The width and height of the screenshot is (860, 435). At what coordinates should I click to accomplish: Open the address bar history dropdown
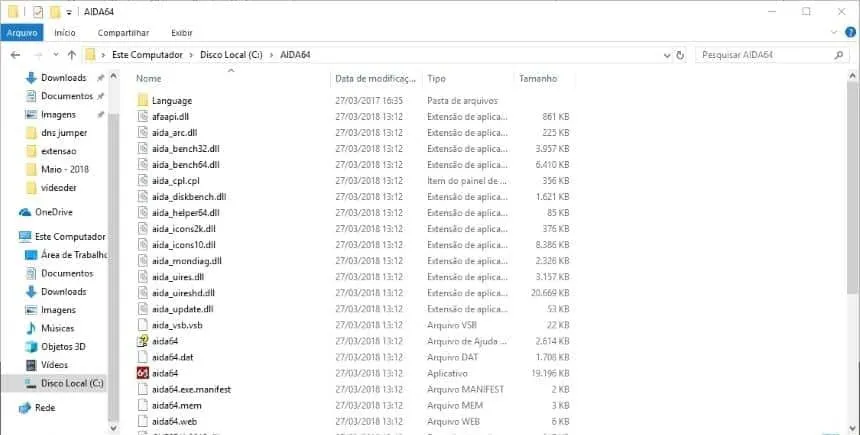coord(667,55)
